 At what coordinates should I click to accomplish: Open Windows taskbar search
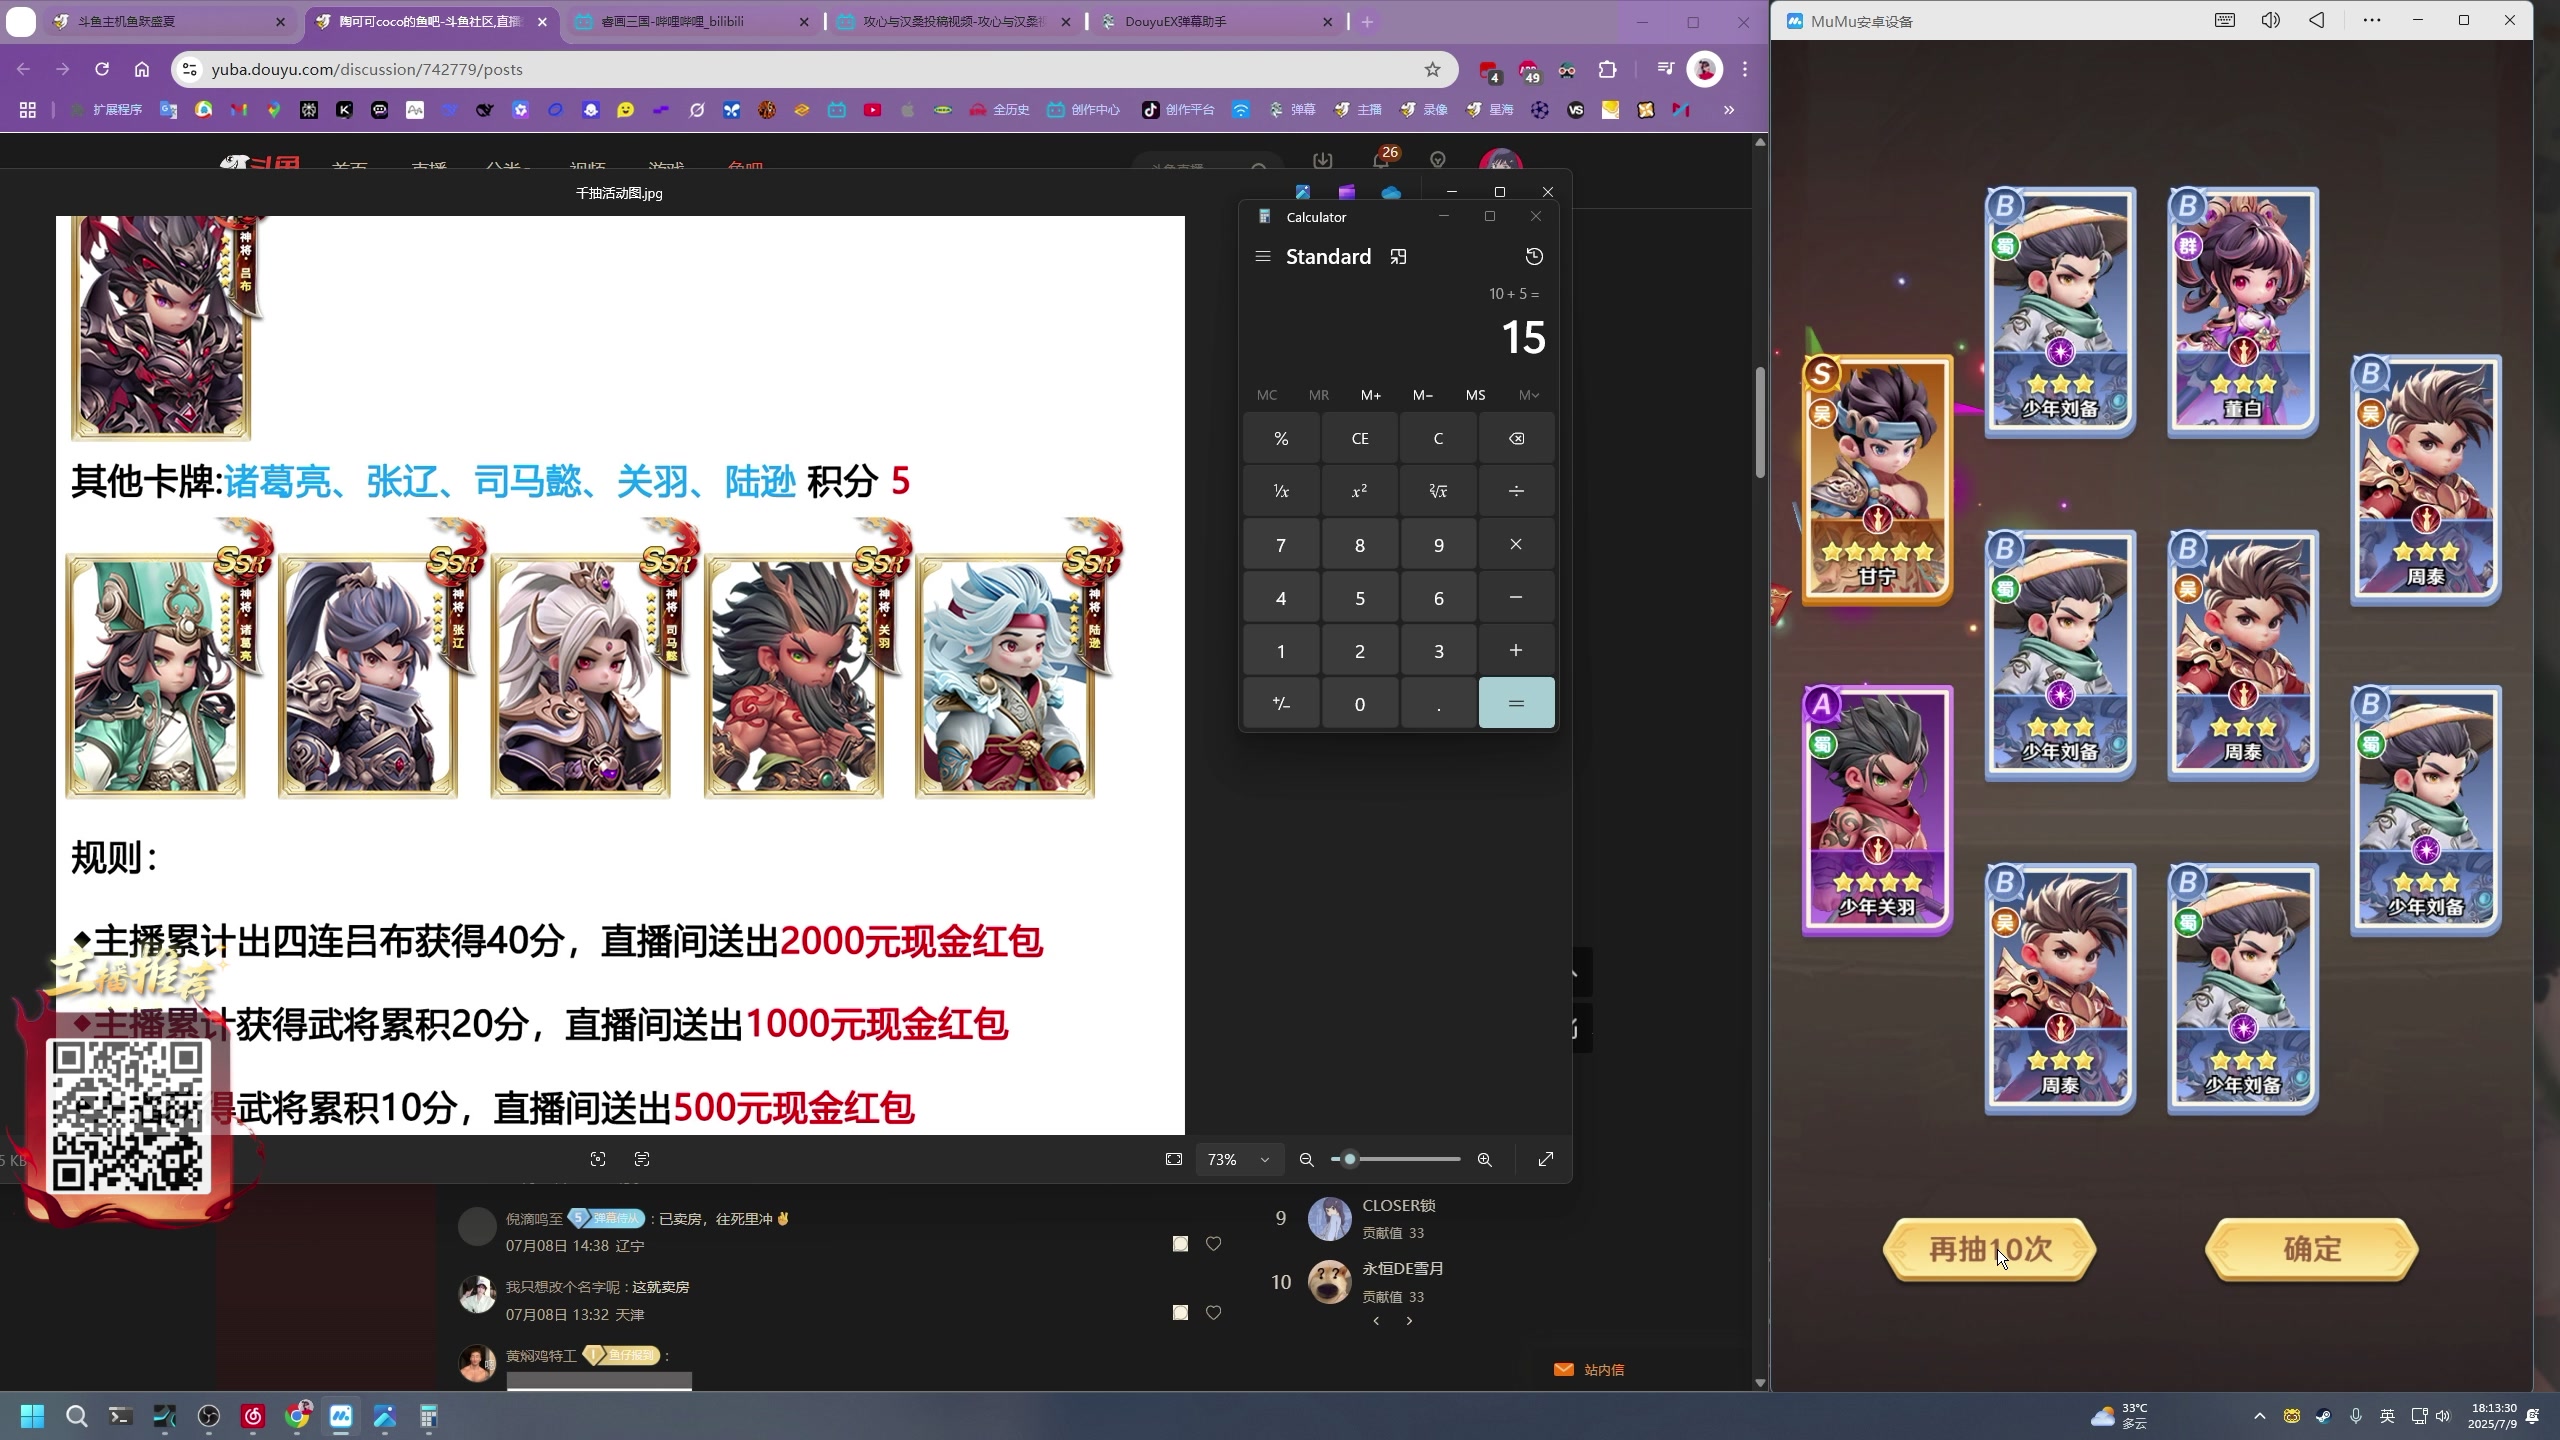(x=76, y=1416)
